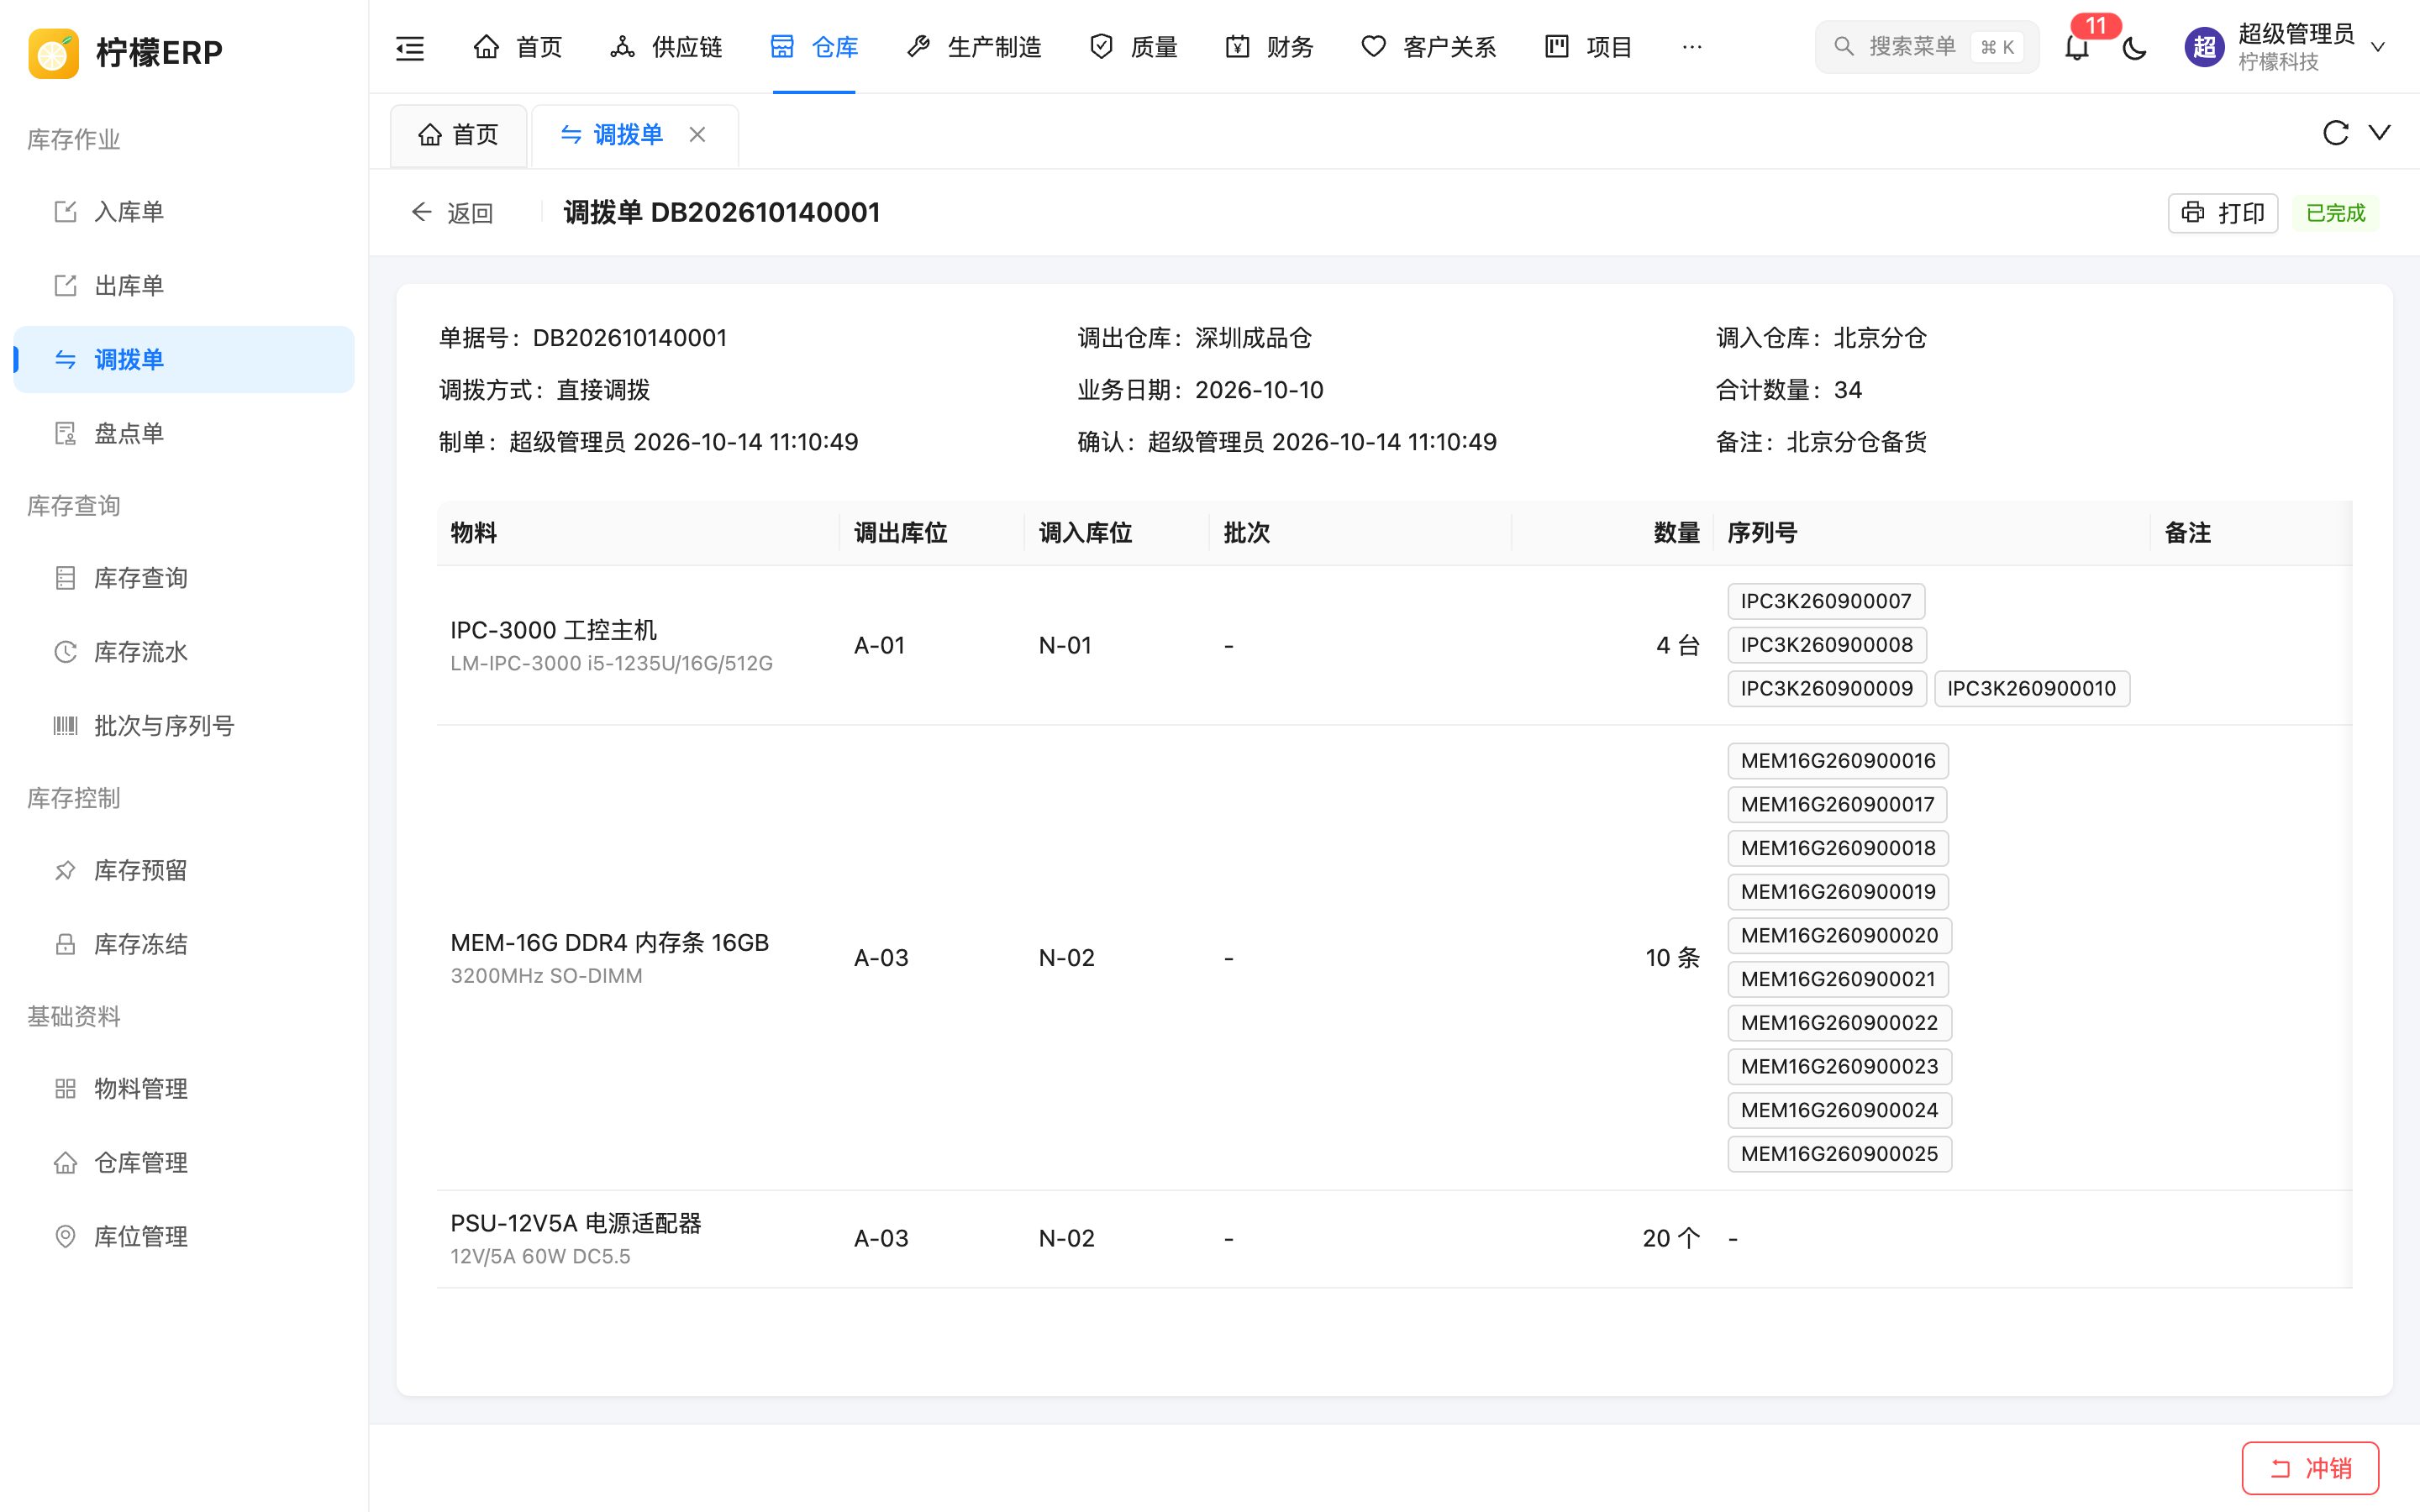2420x1512 pixels.
Task: Open 入库单 in the sidebar
Action: [x=184, y=212]
